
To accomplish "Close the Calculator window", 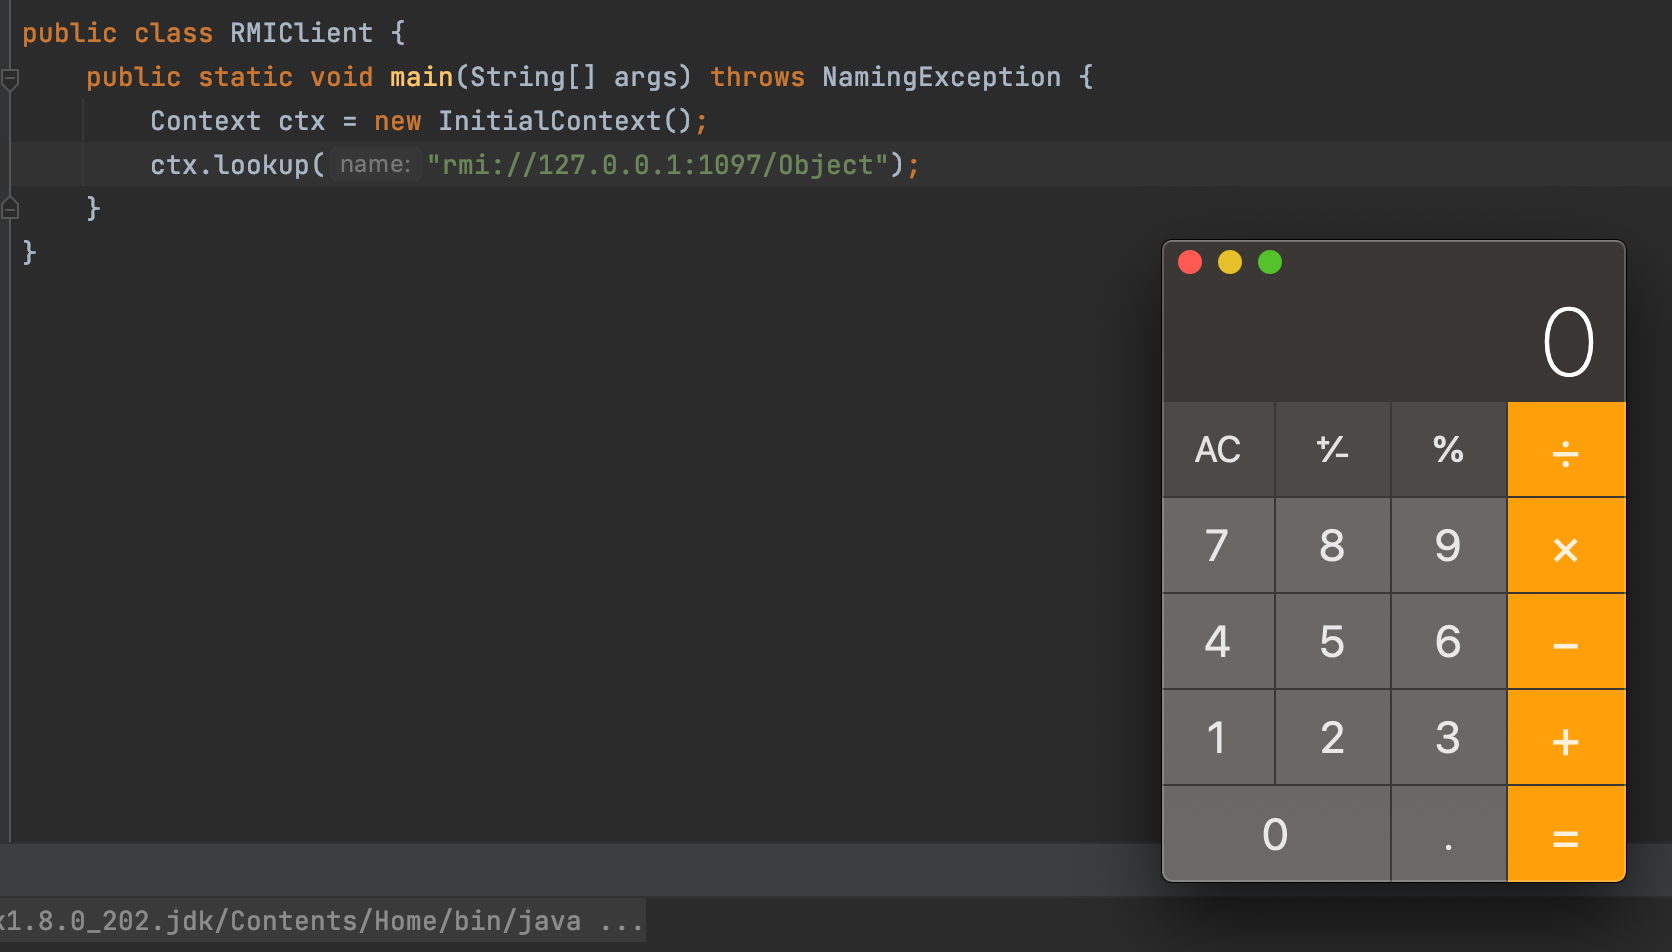I will pos(1190,262).
